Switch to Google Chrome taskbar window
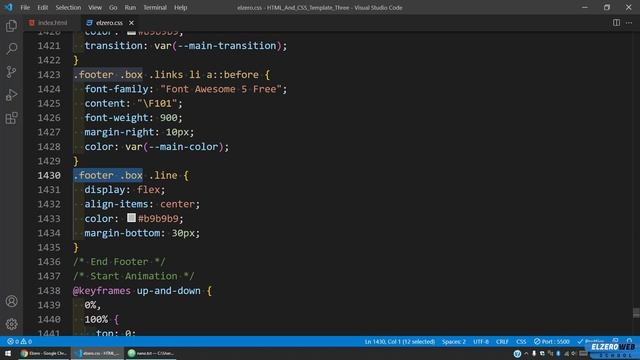 44,353
